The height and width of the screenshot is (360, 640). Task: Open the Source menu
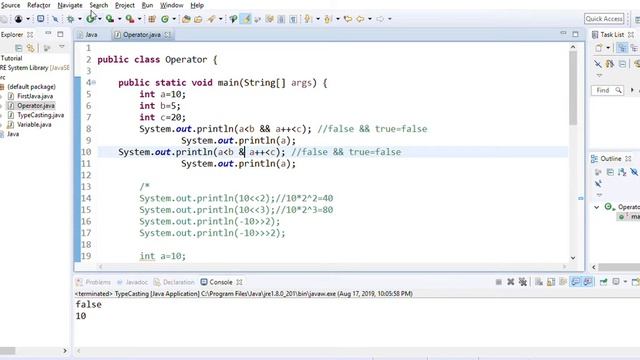(x=10, y=5)
